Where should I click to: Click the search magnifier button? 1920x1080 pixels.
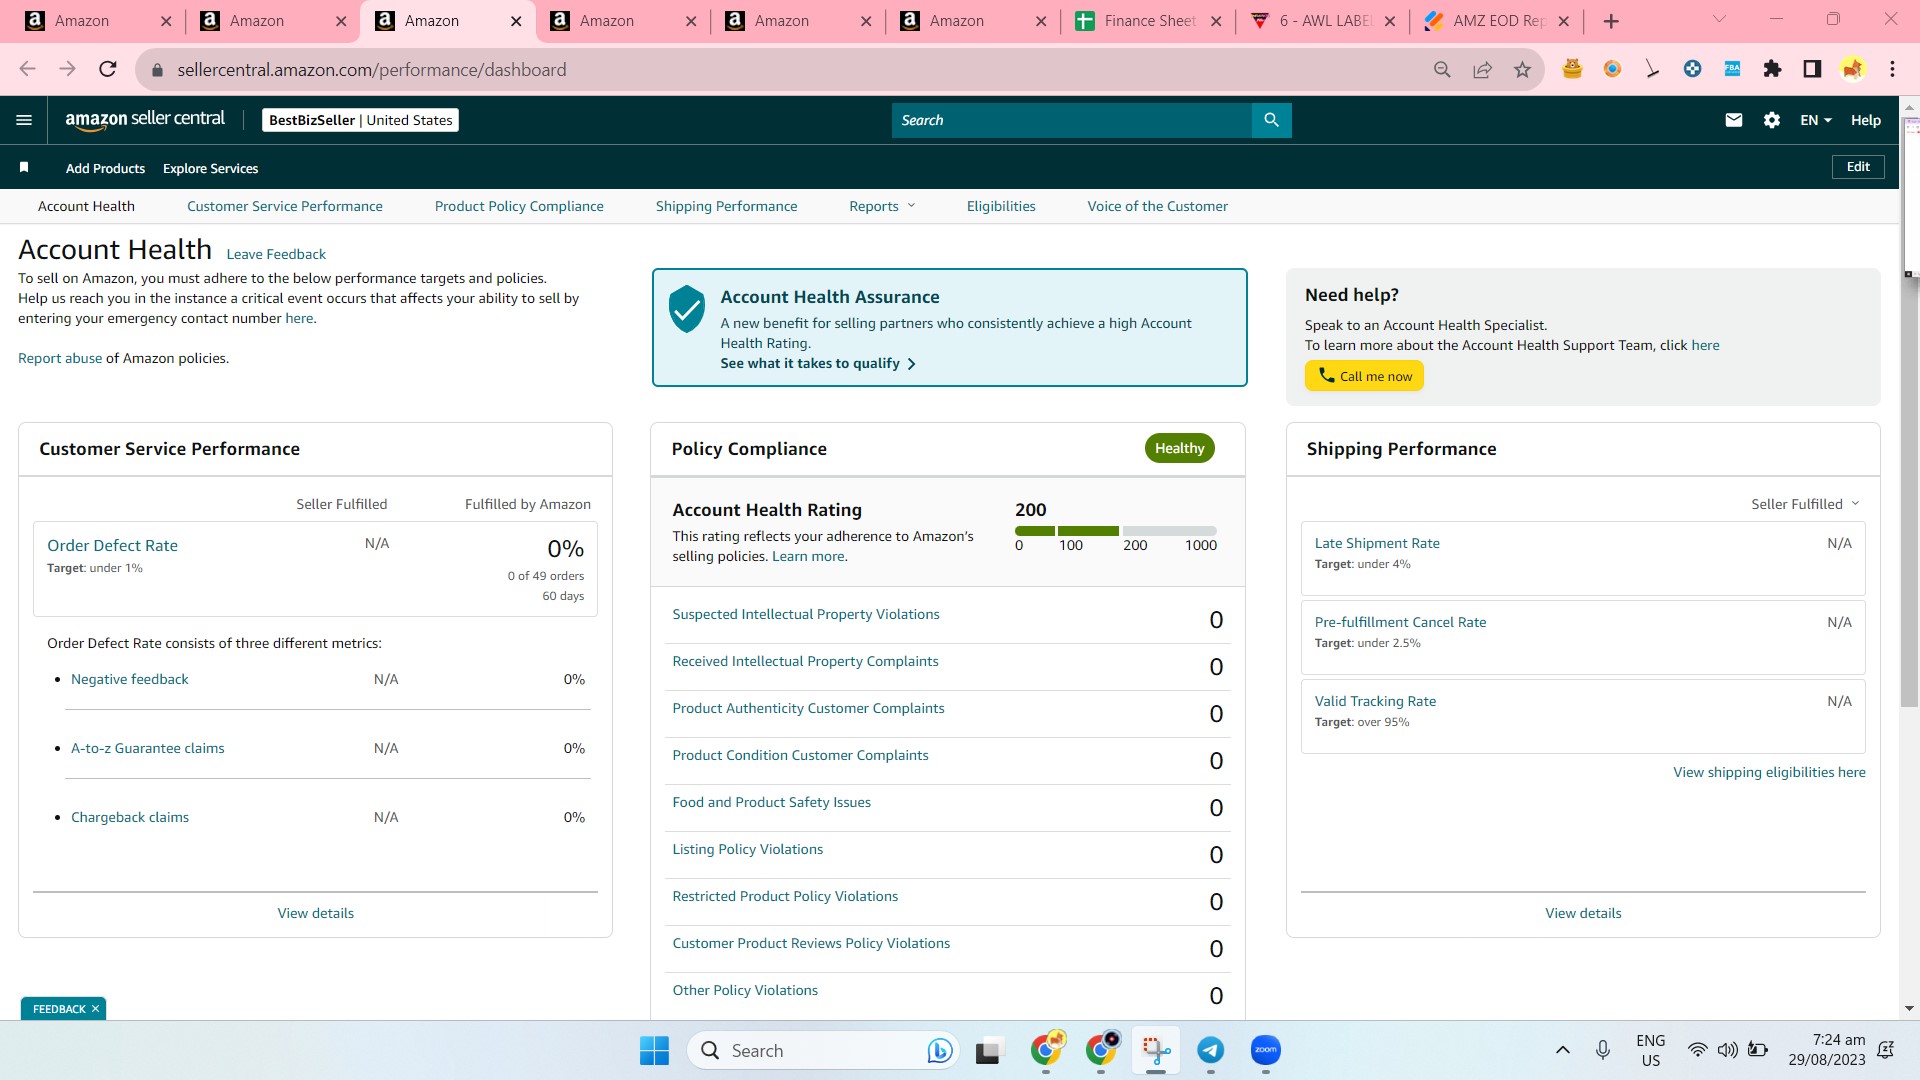pos(1271,120)
